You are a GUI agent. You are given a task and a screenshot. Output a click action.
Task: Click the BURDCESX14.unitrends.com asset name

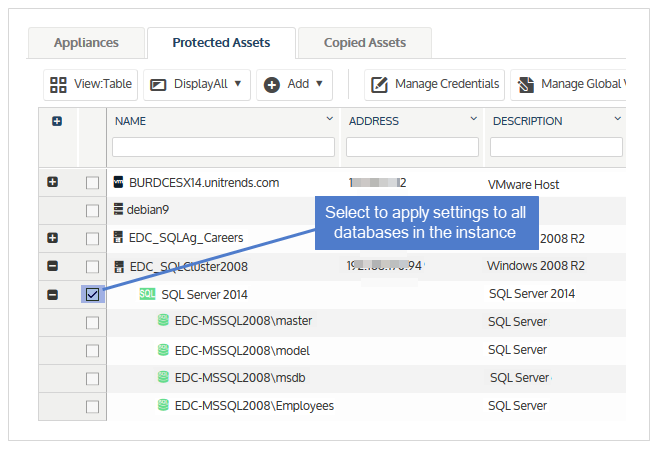(x=204, y=183)
